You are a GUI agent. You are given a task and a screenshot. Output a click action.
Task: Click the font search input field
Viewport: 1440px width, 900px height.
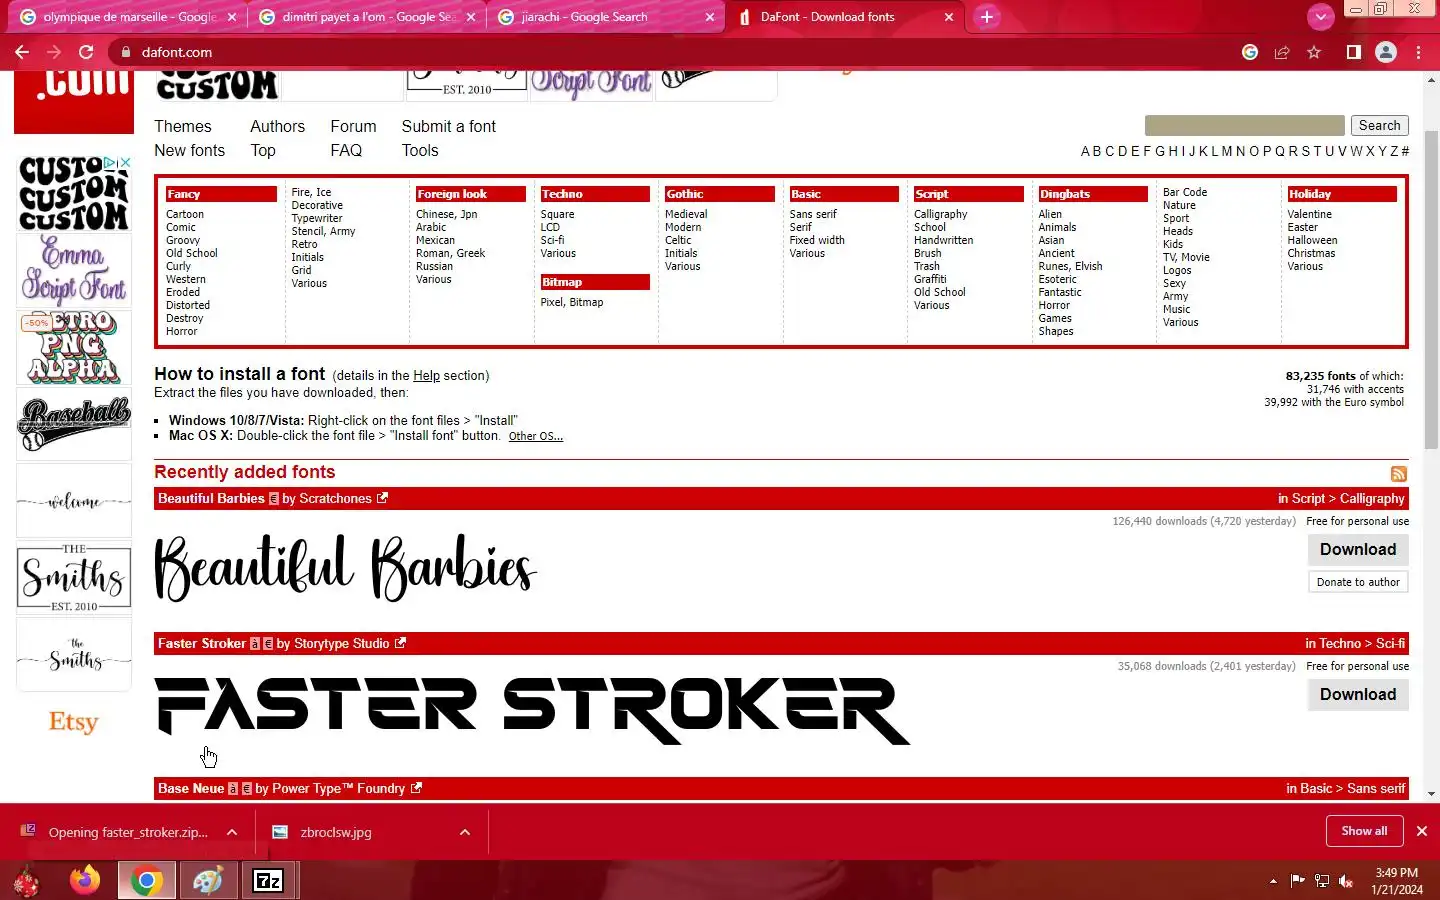pos(1244,125)
